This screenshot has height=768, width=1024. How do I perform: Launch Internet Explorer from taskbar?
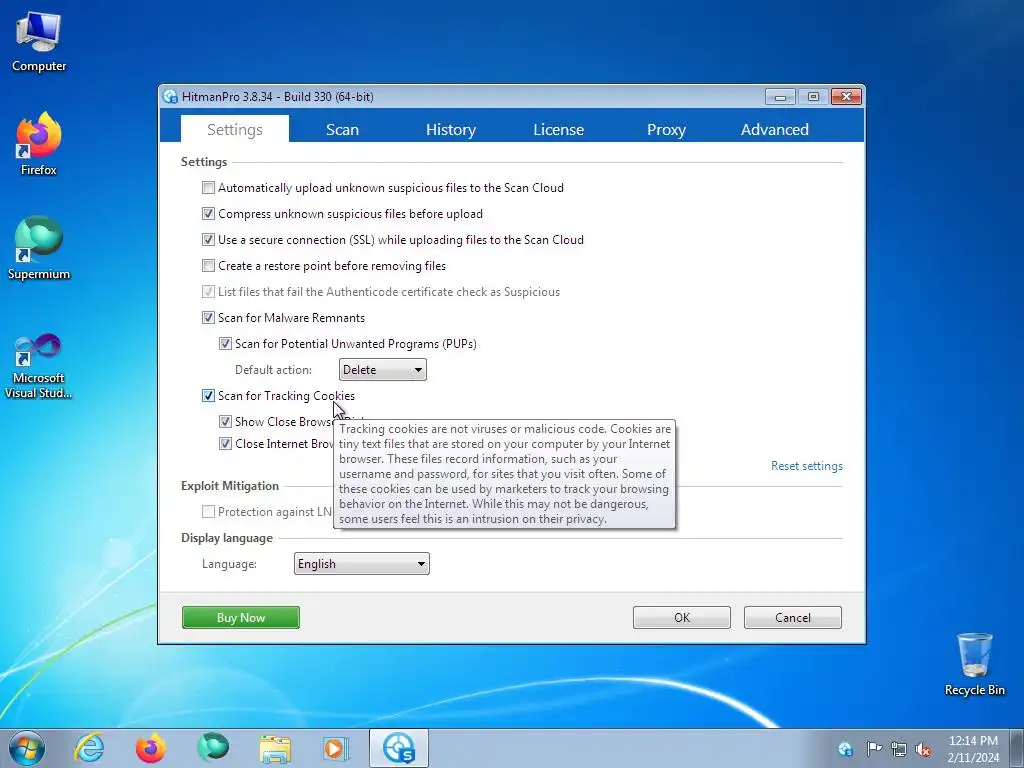[x=89, y=748]
